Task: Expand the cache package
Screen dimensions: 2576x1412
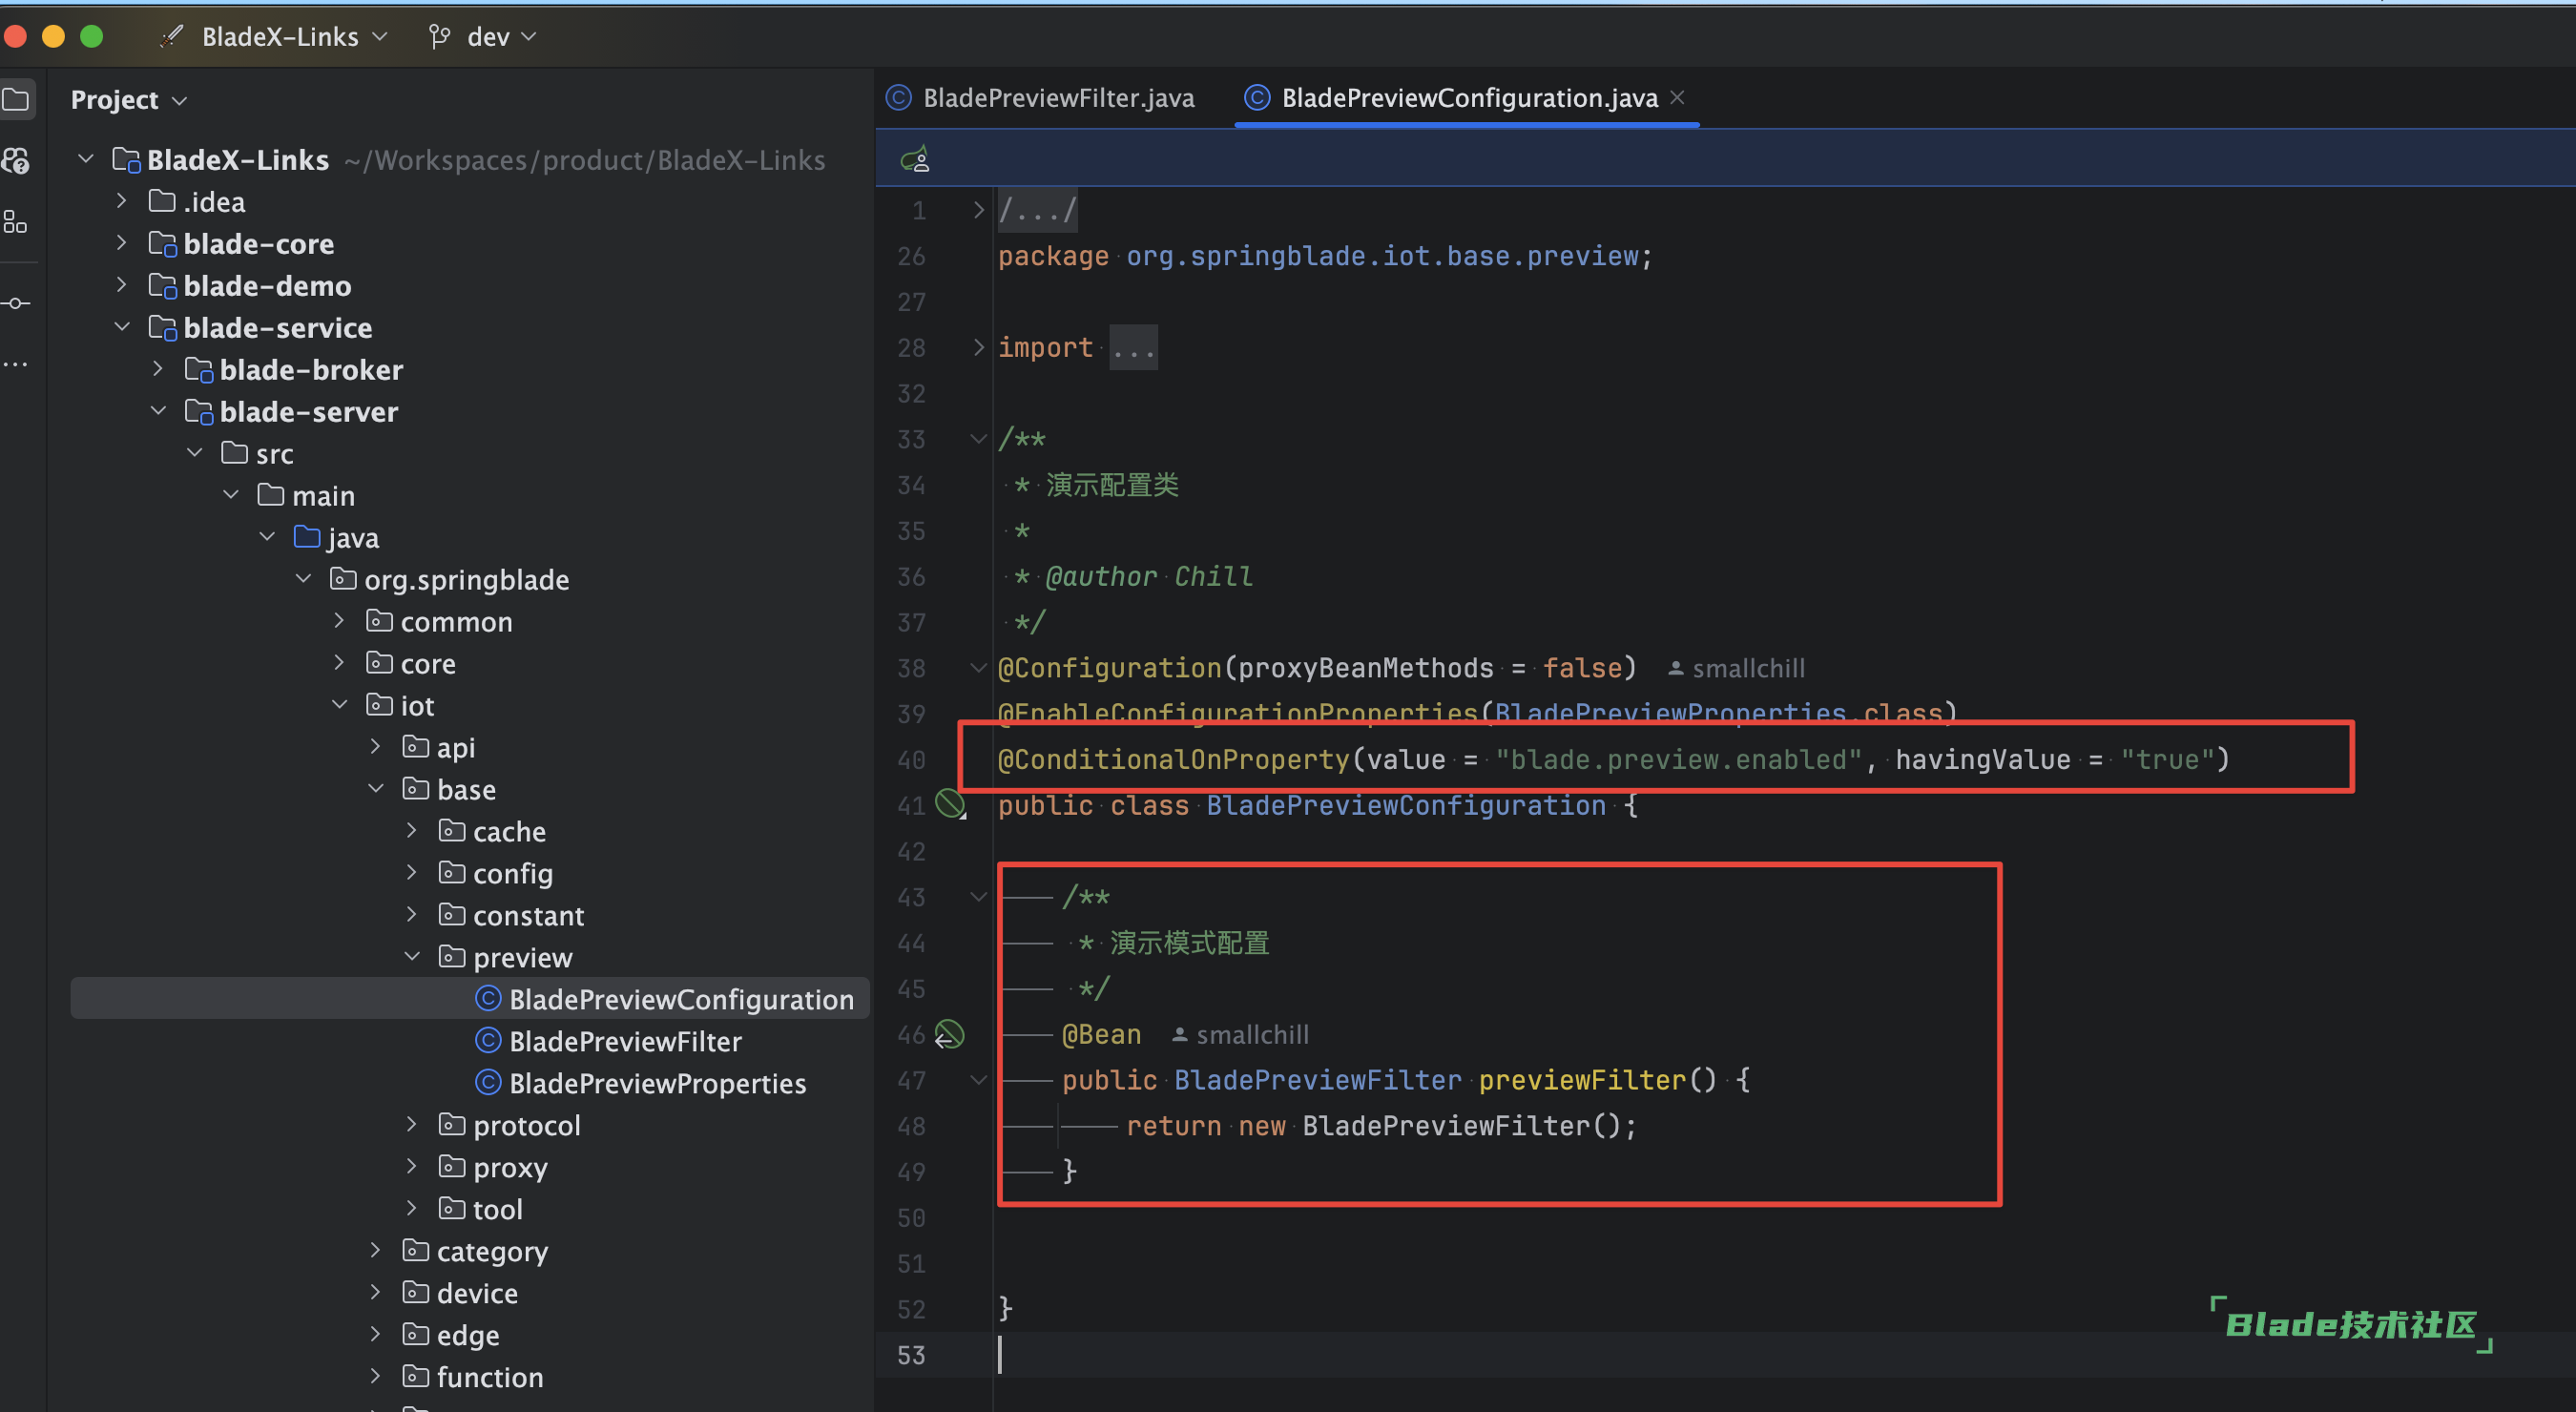Action: [411, 831]
